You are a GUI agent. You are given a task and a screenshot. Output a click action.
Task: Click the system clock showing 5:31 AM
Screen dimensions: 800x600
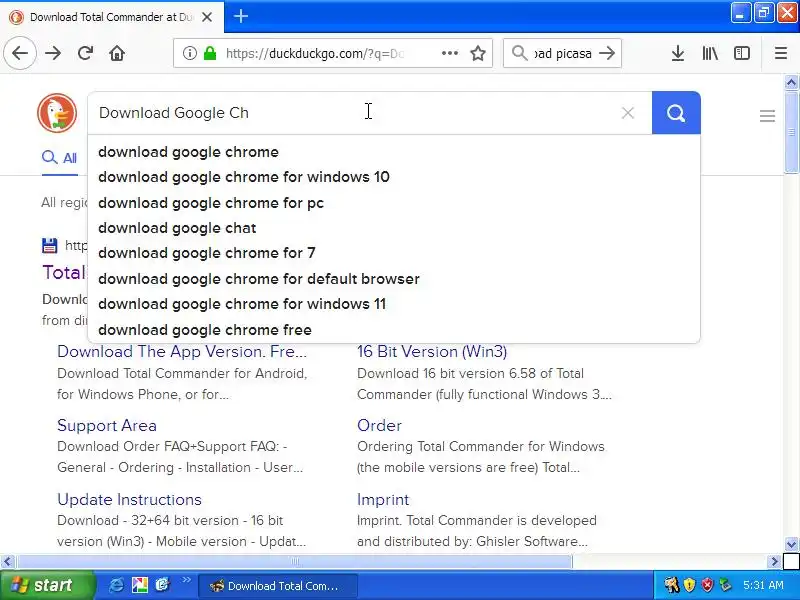click(x=763, y=585)
